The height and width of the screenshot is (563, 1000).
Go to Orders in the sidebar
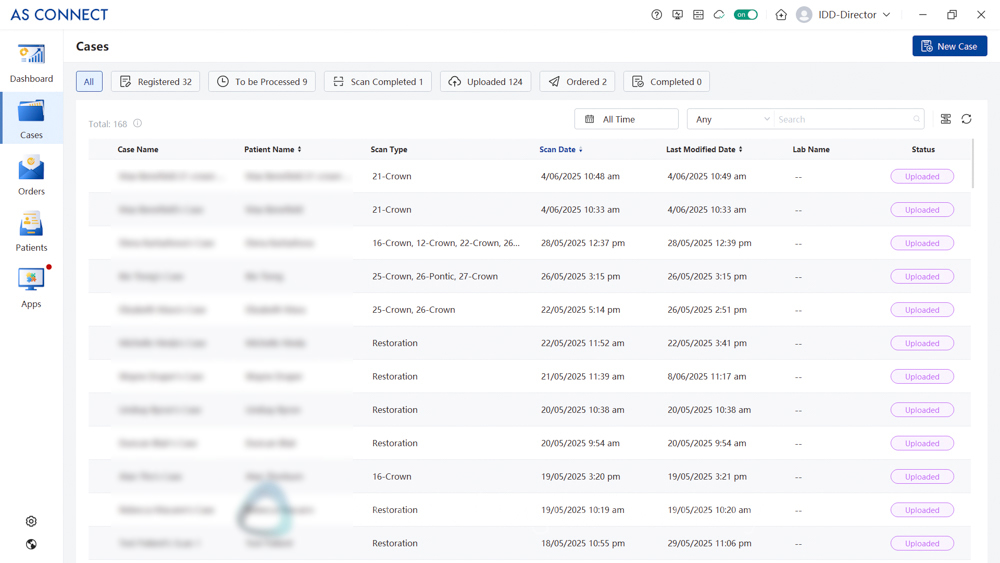31,175
